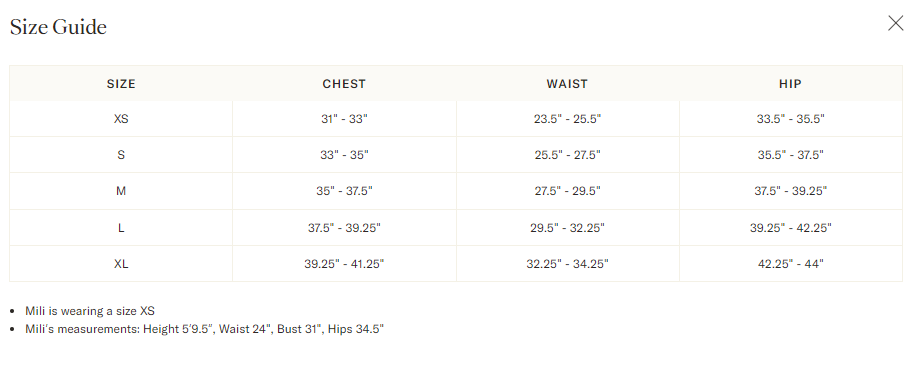
Task: Click the Size Guide heading
Action: tap(58, 27)
